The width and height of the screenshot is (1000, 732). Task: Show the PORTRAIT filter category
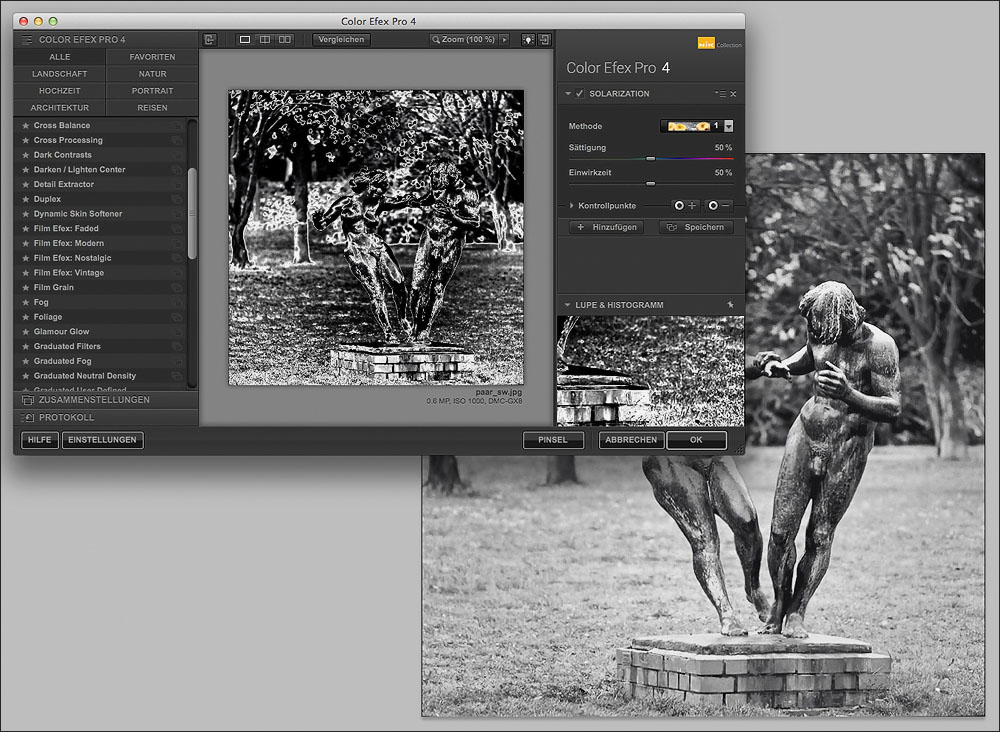[x=152, y=91]
